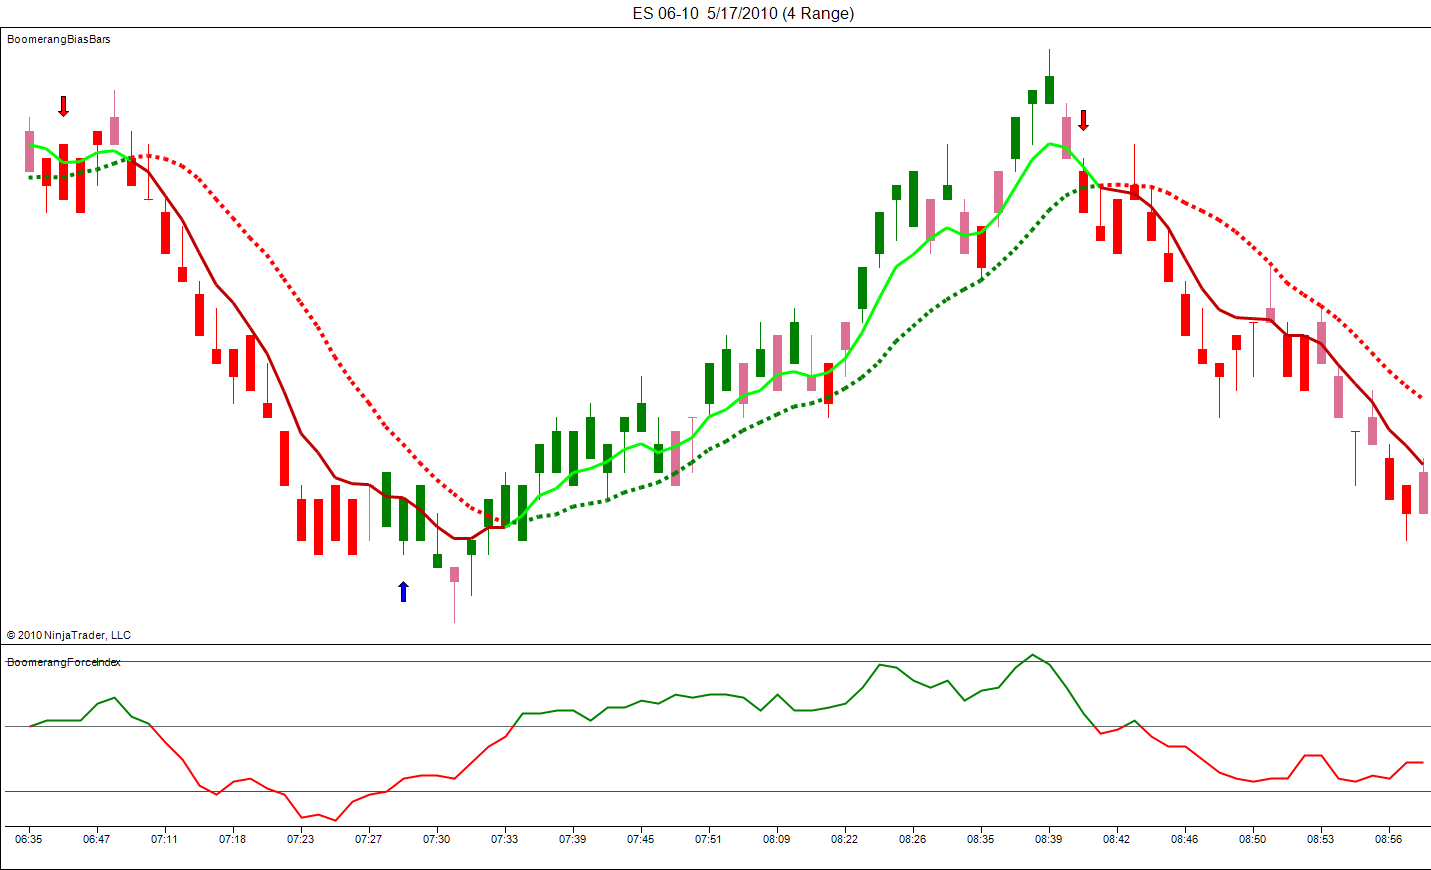Select the 07:45 time axis label
The image size is (1431, 870).
(641, 839)
